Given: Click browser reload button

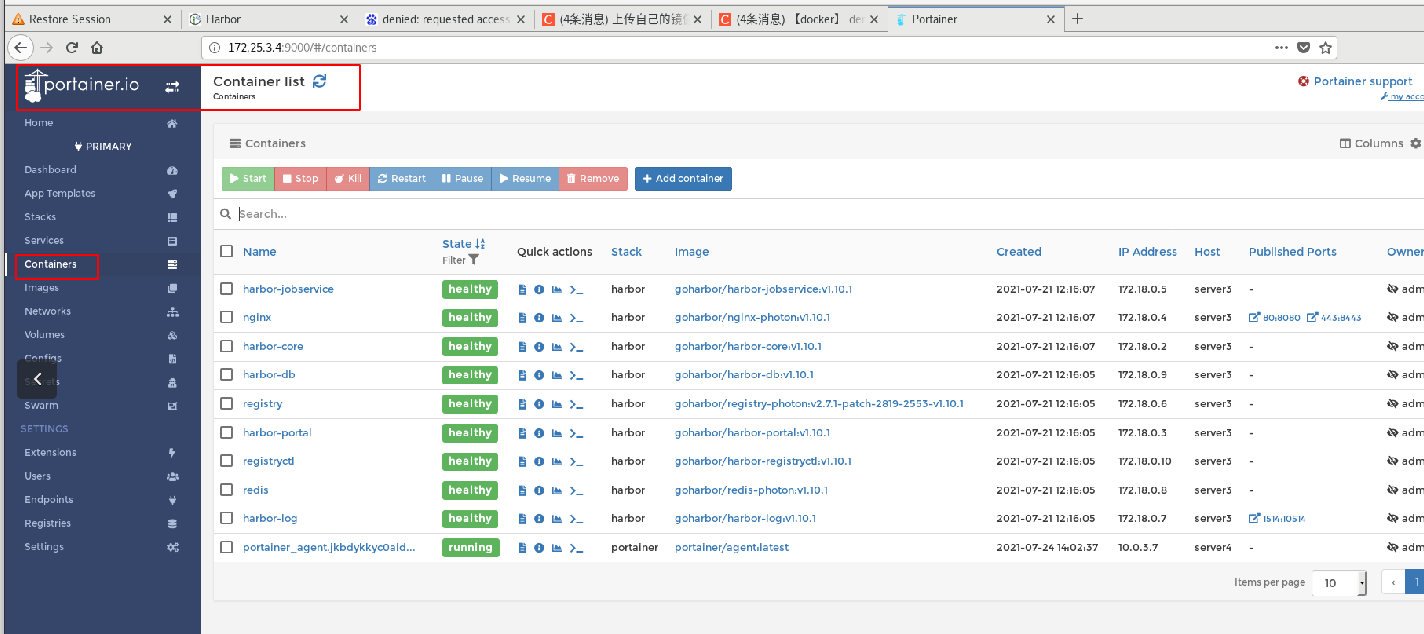Looking at the screenshot, I should pos(72,47).
